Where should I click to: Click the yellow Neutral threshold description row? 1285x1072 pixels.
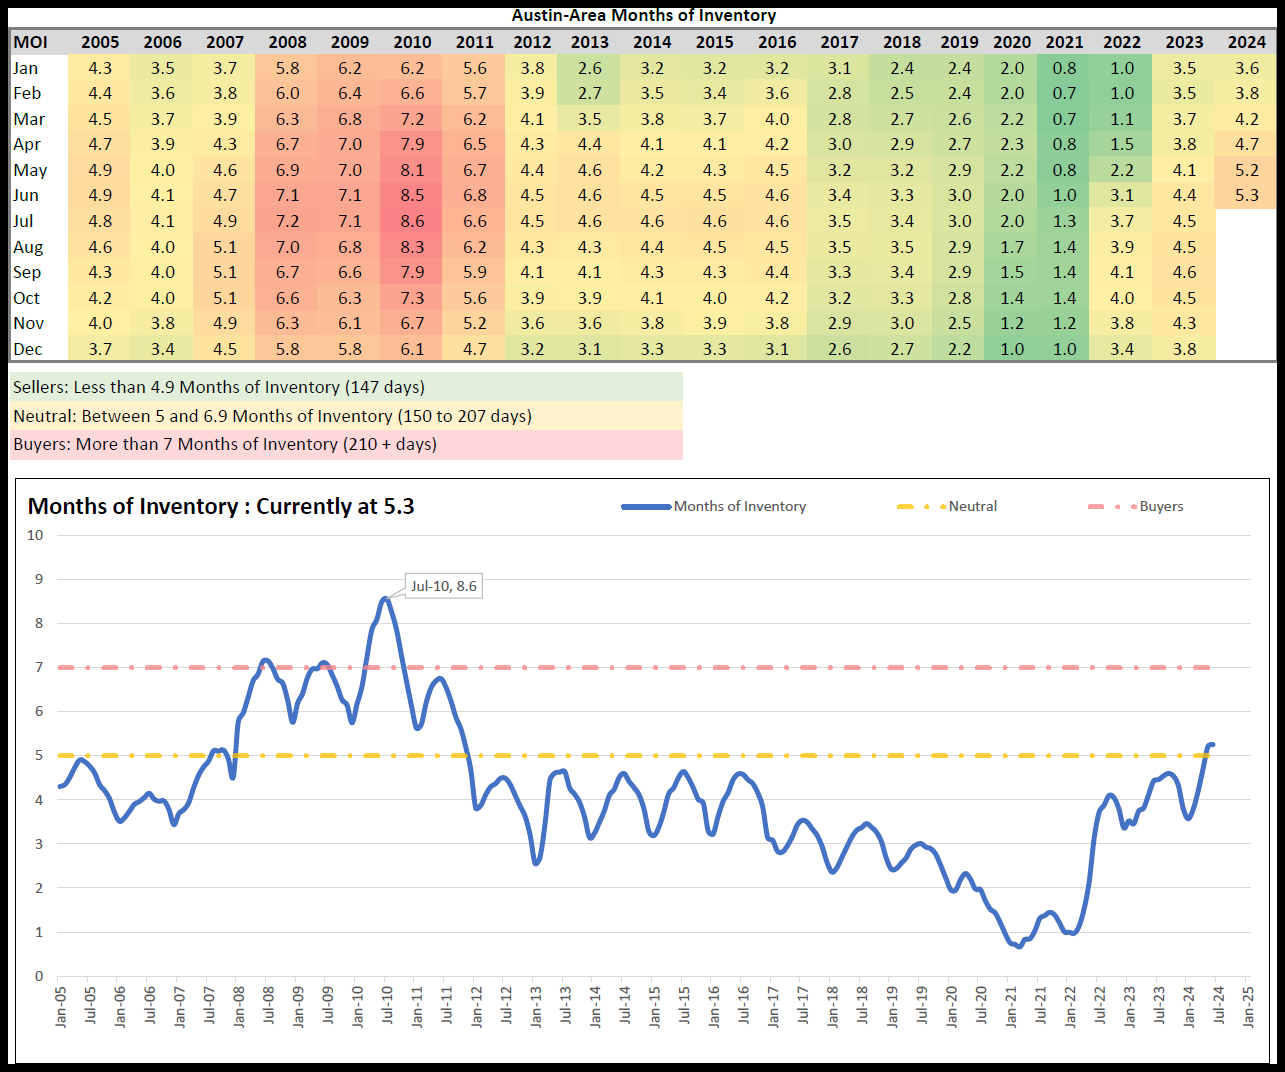click(x=346, y=416)
